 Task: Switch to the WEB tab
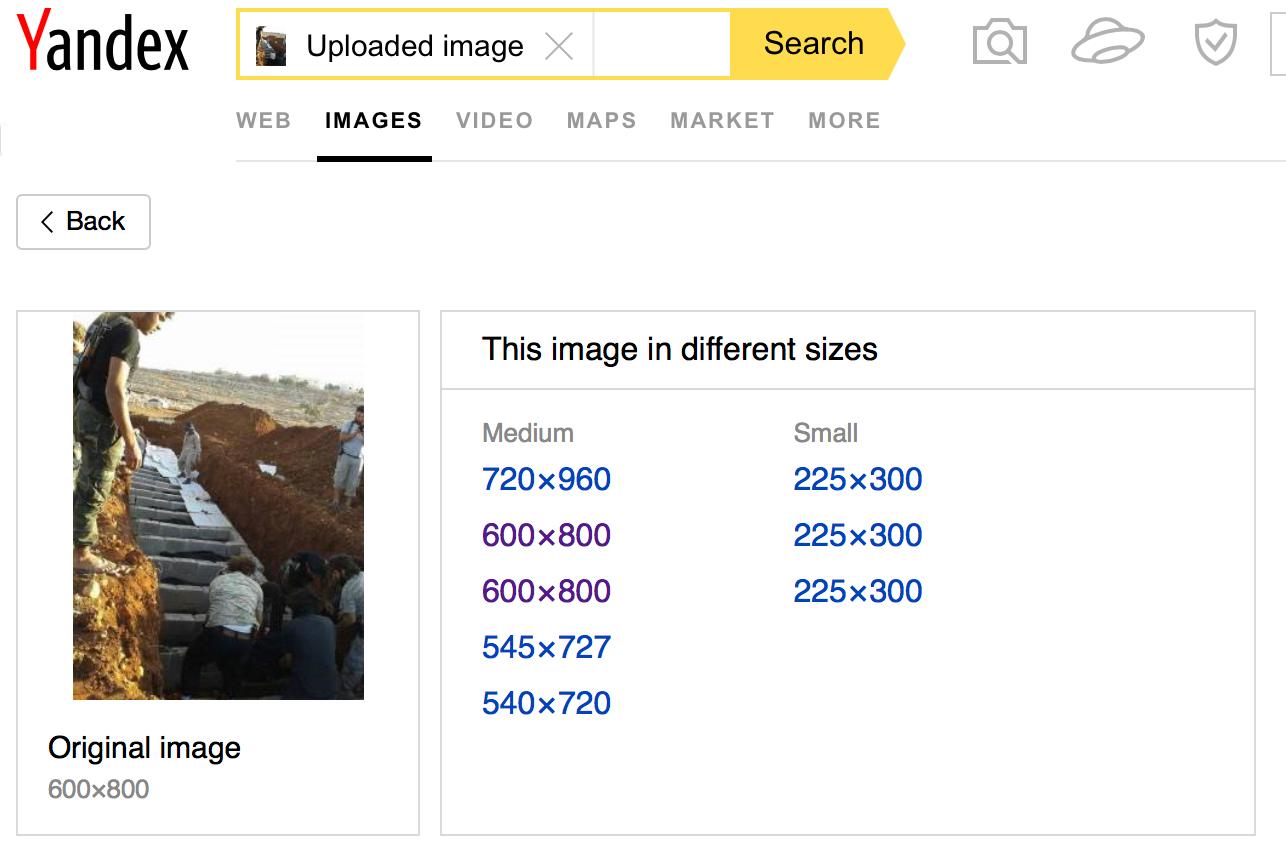tap(264, 121)
